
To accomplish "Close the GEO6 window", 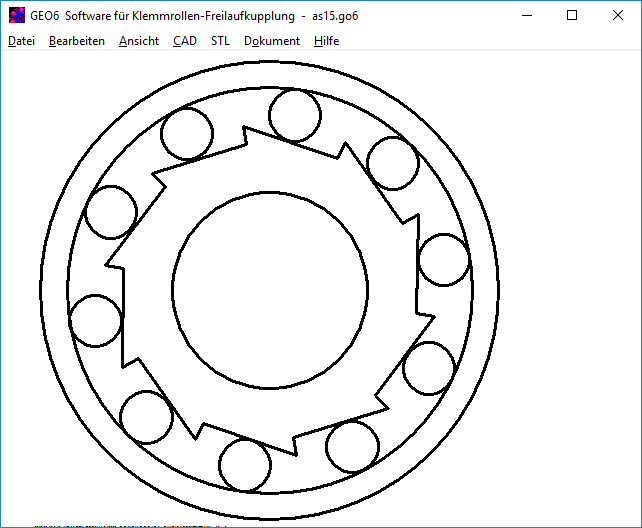I will coord(618,15).
